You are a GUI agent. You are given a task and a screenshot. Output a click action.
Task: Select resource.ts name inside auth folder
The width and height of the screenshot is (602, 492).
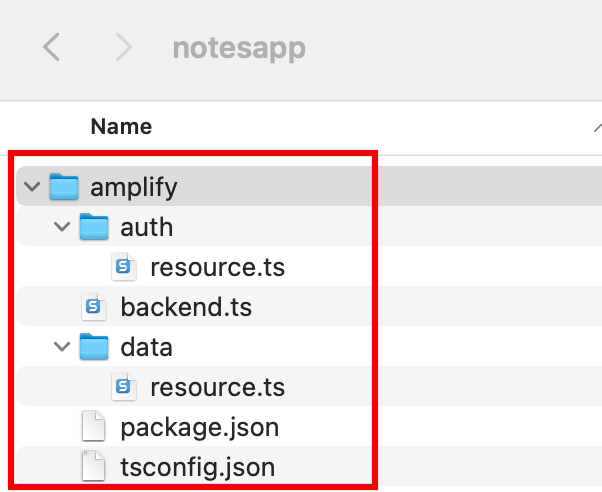pyautogui.click(x=217, y=267)
